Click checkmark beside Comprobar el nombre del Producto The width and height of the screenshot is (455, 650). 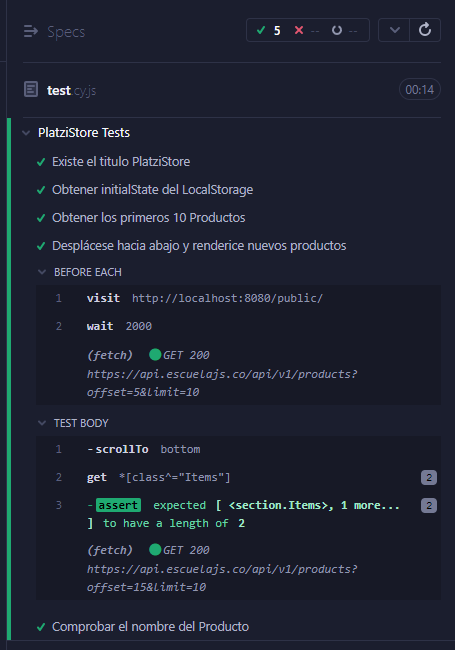[x=41, y=627]
